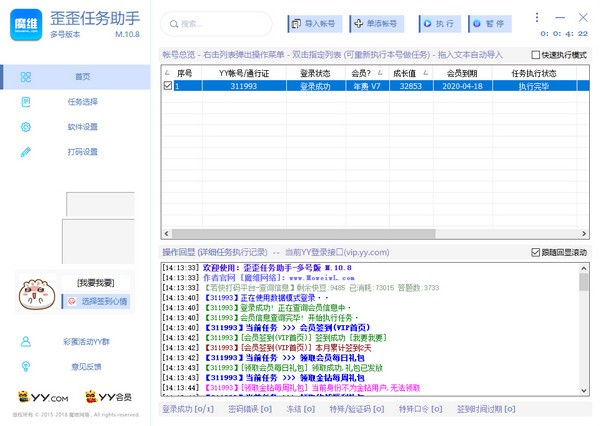The image size is (600, 426).
Task: Open the 打码设置 page
Action: pyautogui.click(x=76, y=152)
